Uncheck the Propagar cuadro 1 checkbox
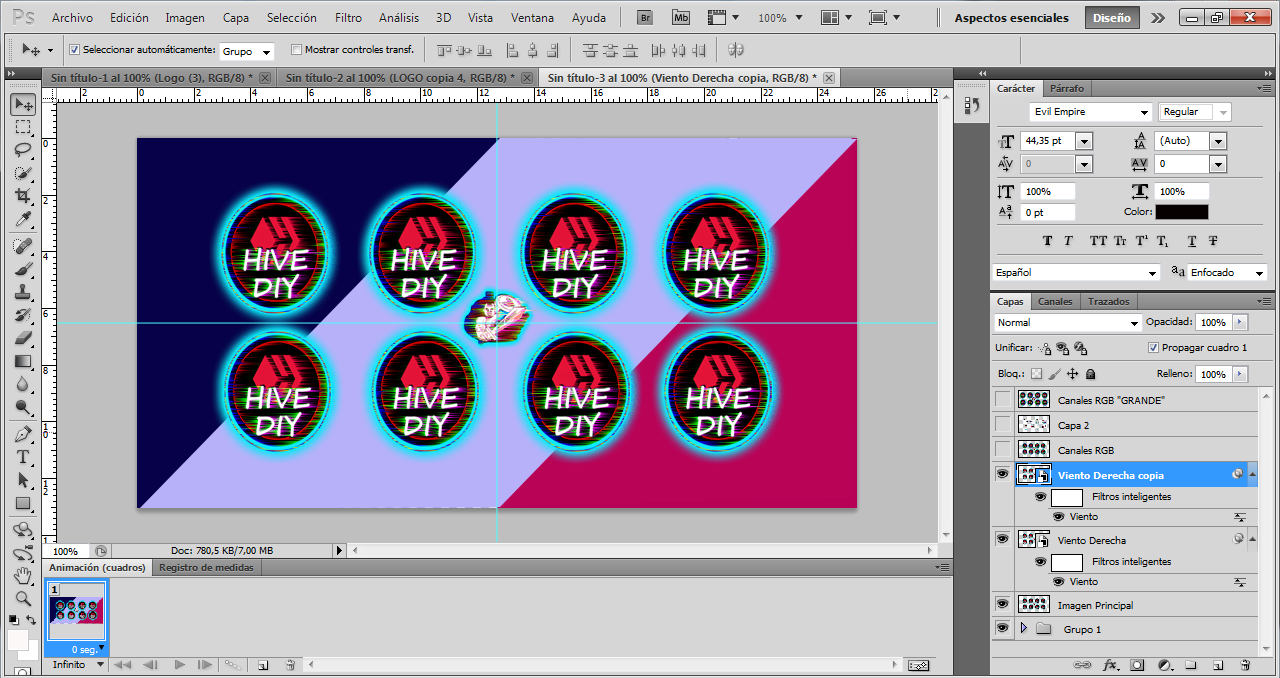Viewport: 1280px width, 678px height. tap(1154, 348)
